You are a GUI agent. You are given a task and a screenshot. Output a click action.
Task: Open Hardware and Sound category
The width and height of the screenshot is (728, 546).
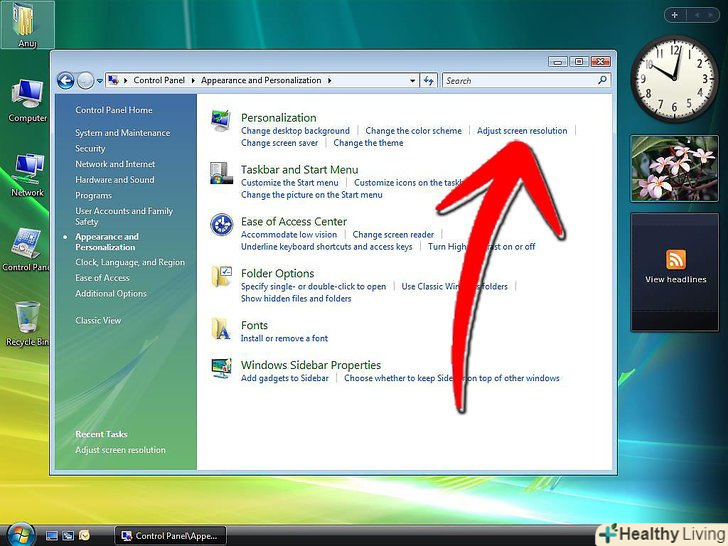click(115, 180)
